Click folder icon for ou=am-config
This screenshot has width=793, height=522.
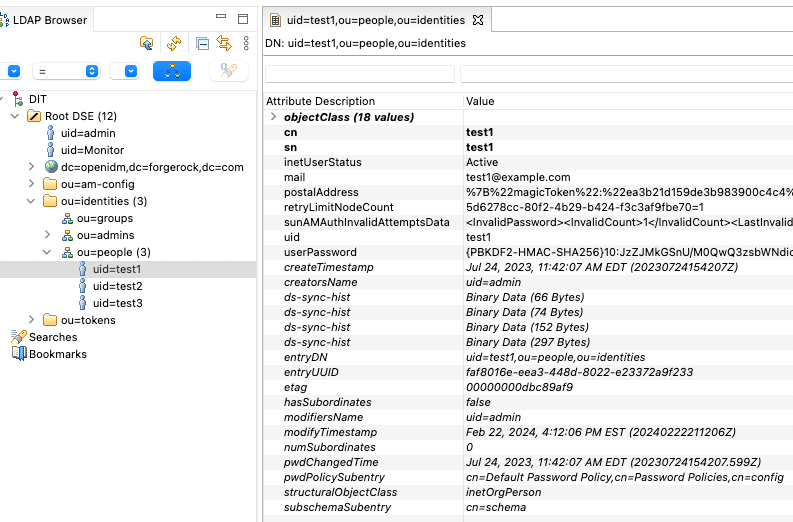tap(50, 184)
